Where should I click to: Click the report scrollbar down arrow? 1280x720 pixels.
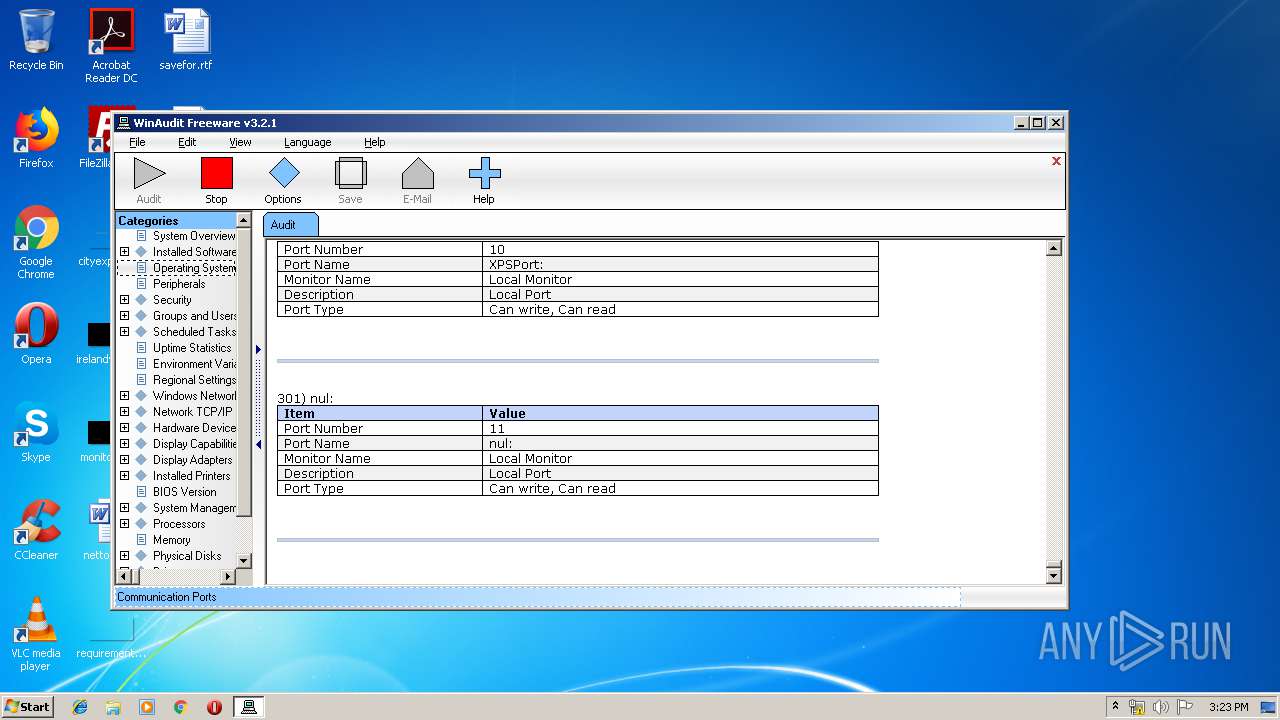click(x=1053, y=575)
